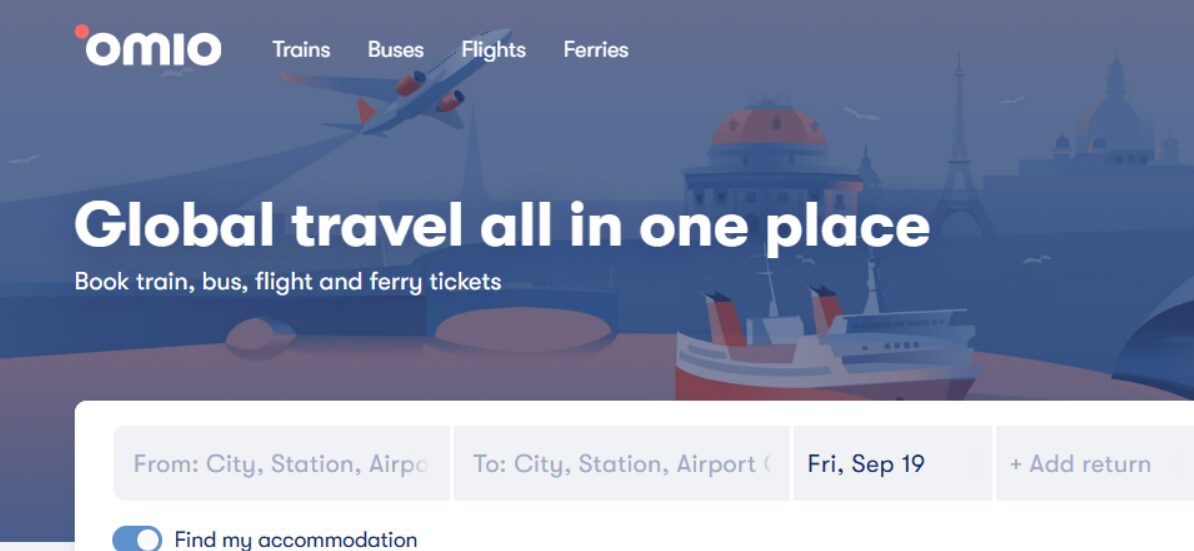
Task: Open the Trains menu item
Action: pos(301,49)
